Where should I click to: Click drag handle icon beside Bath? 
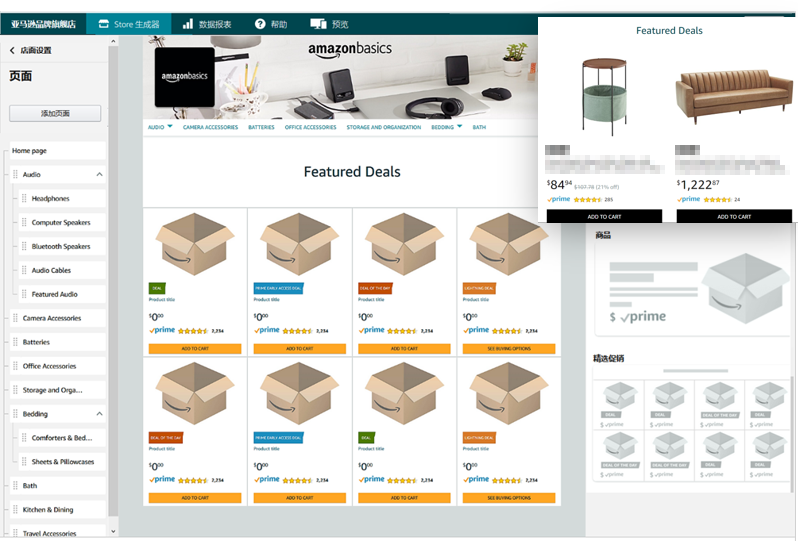tap(15, 486)
